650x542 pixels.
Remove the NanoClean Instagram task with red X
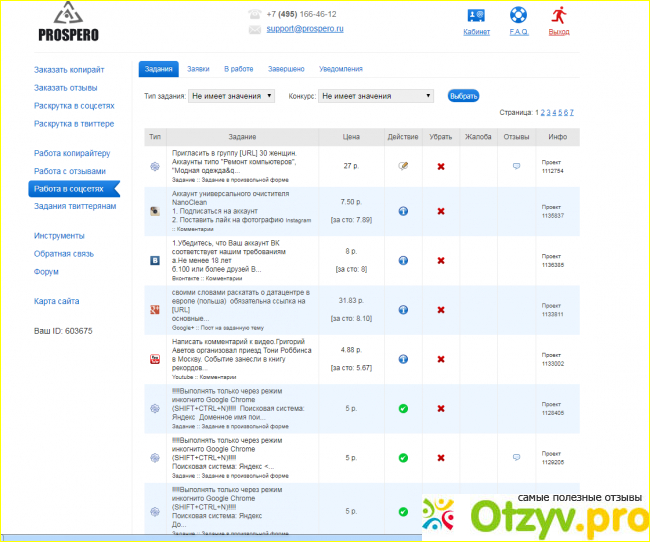click(x=440, y=212)
